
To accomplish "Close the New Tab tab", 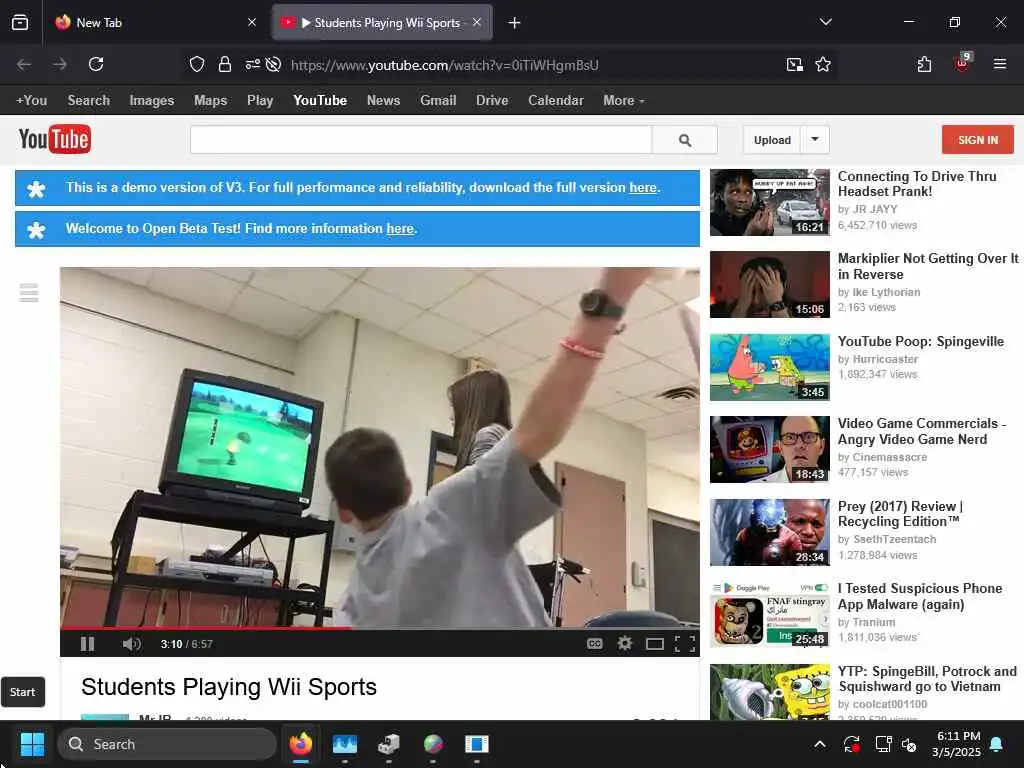I will point(252,23).
